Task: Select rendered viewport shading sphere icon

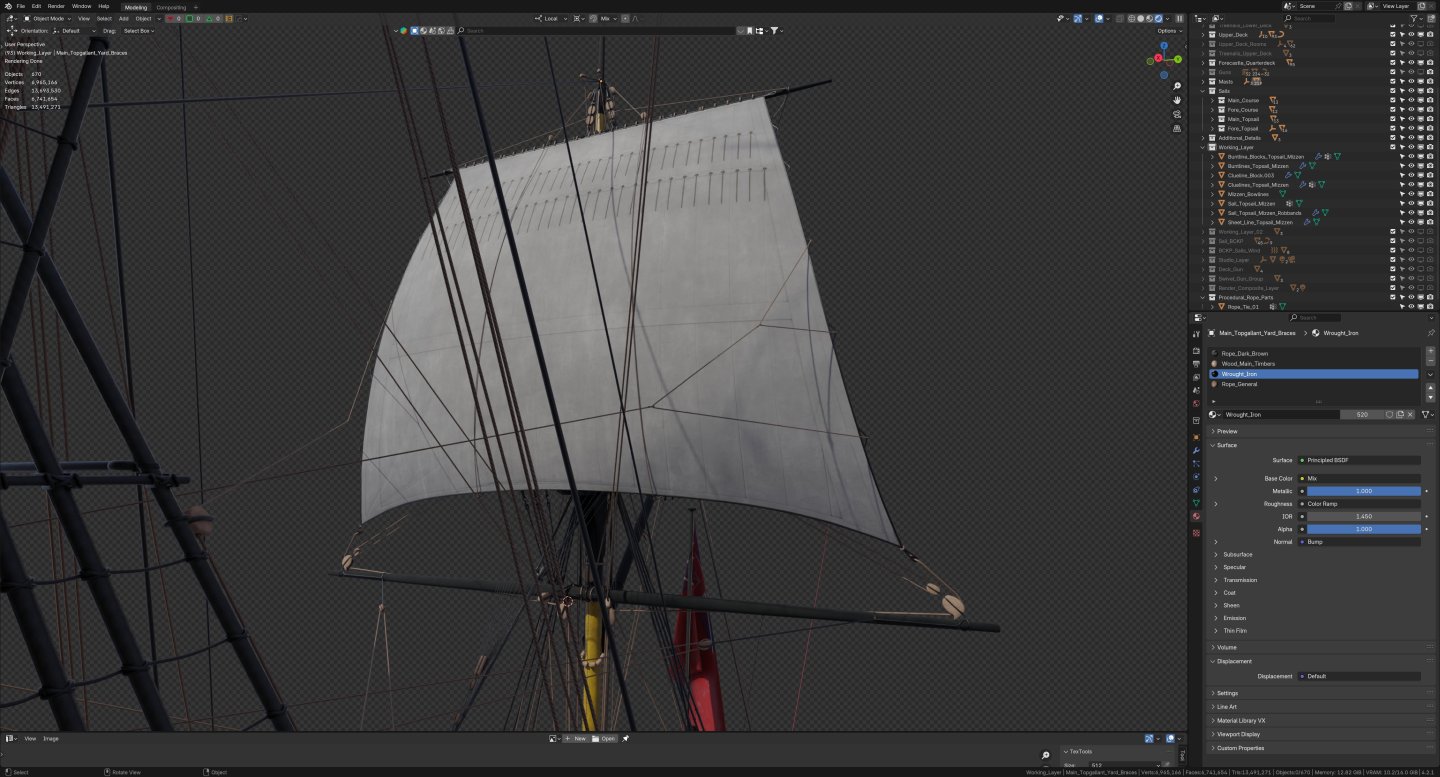Action: tap(1159, 18)
